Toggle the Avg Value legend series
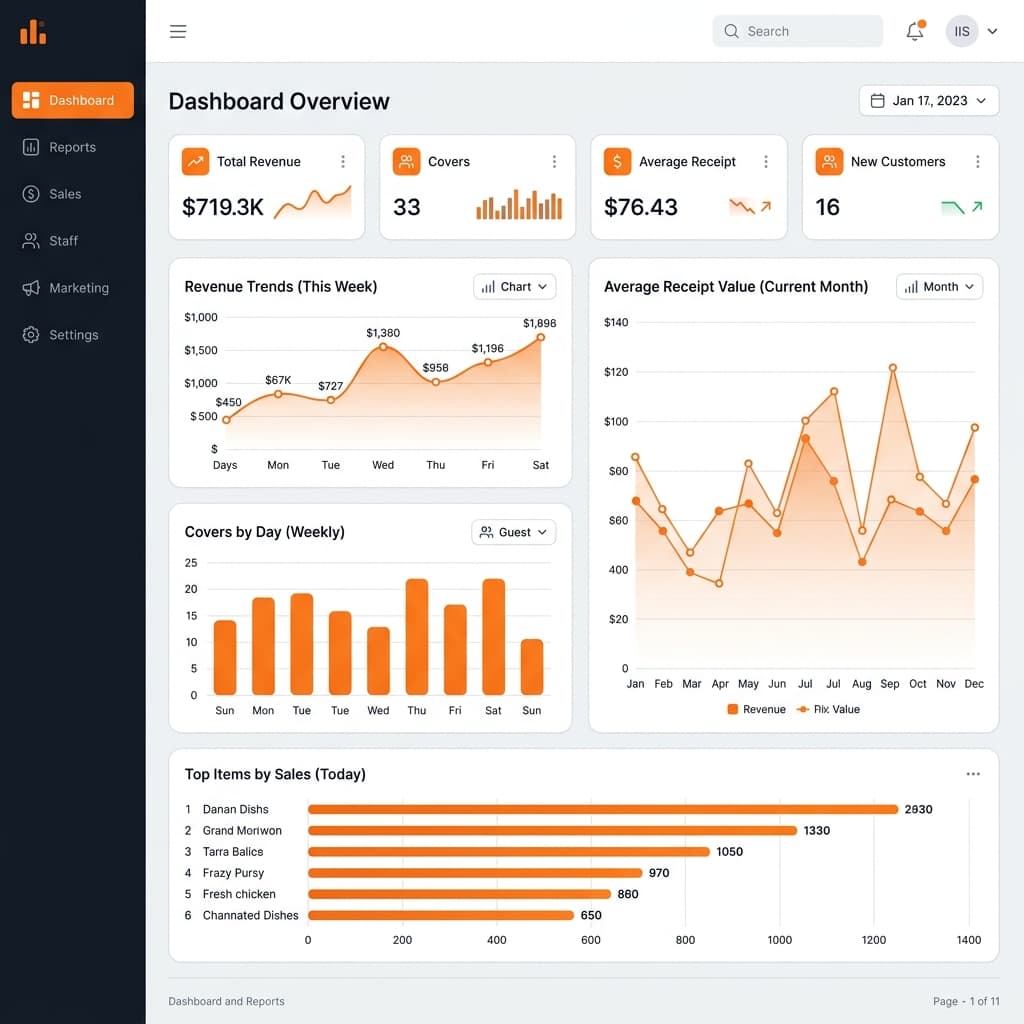 point(828,709)
